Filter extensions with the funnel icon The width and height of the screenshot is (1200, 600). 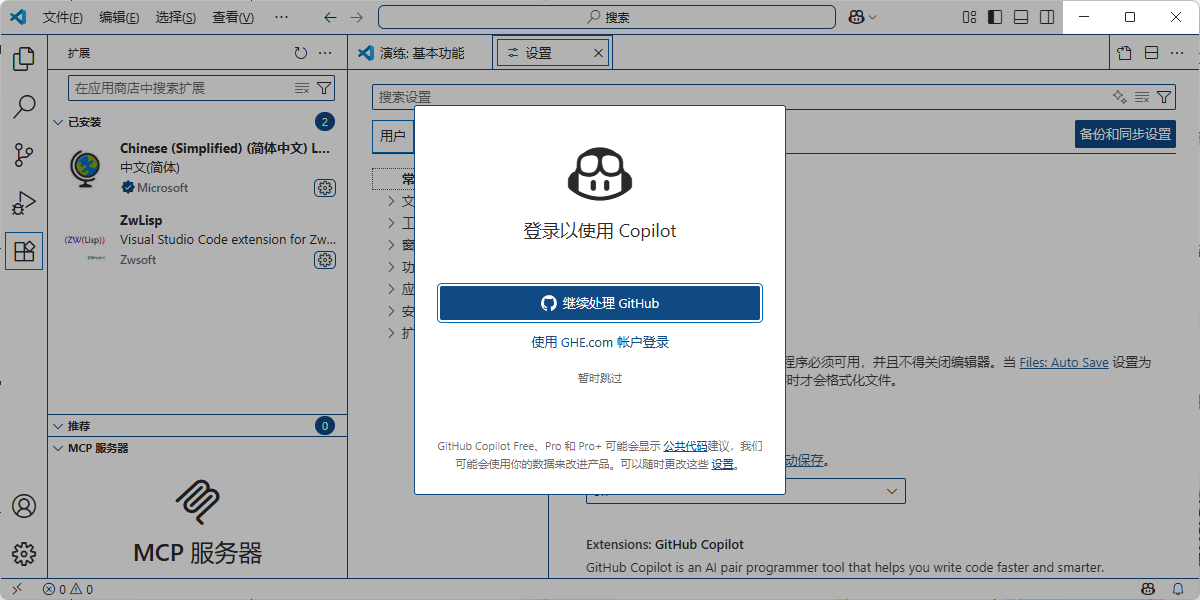click(x=324, y=88)
